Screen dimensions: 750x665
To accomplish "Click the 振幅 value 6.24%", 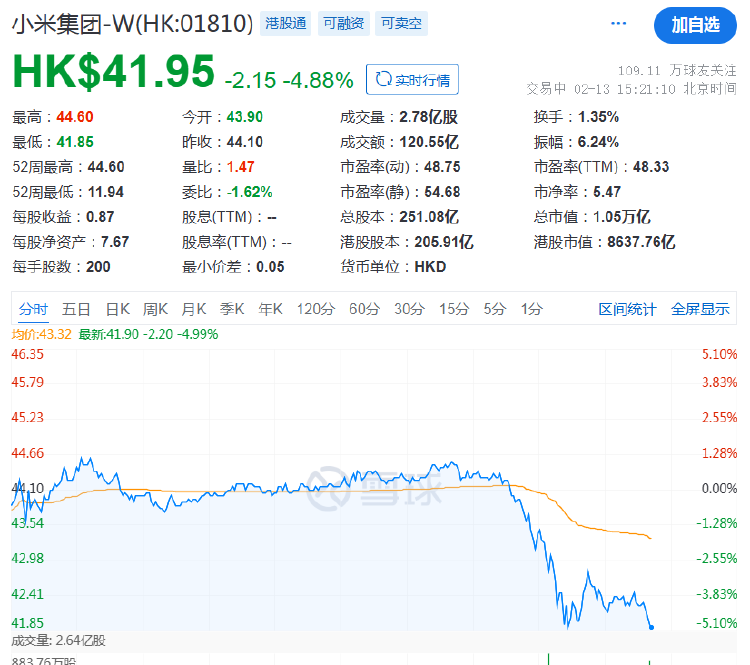I will tap(598, 142).
